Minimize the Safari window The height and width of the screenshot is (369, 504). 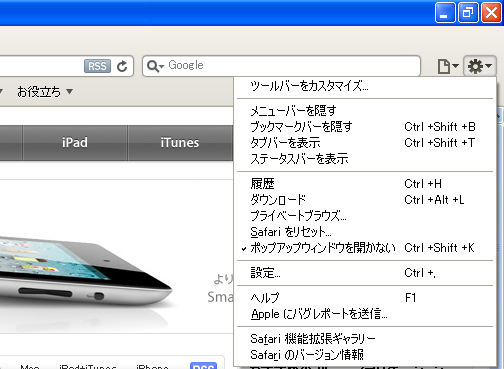tap(445, 13)
